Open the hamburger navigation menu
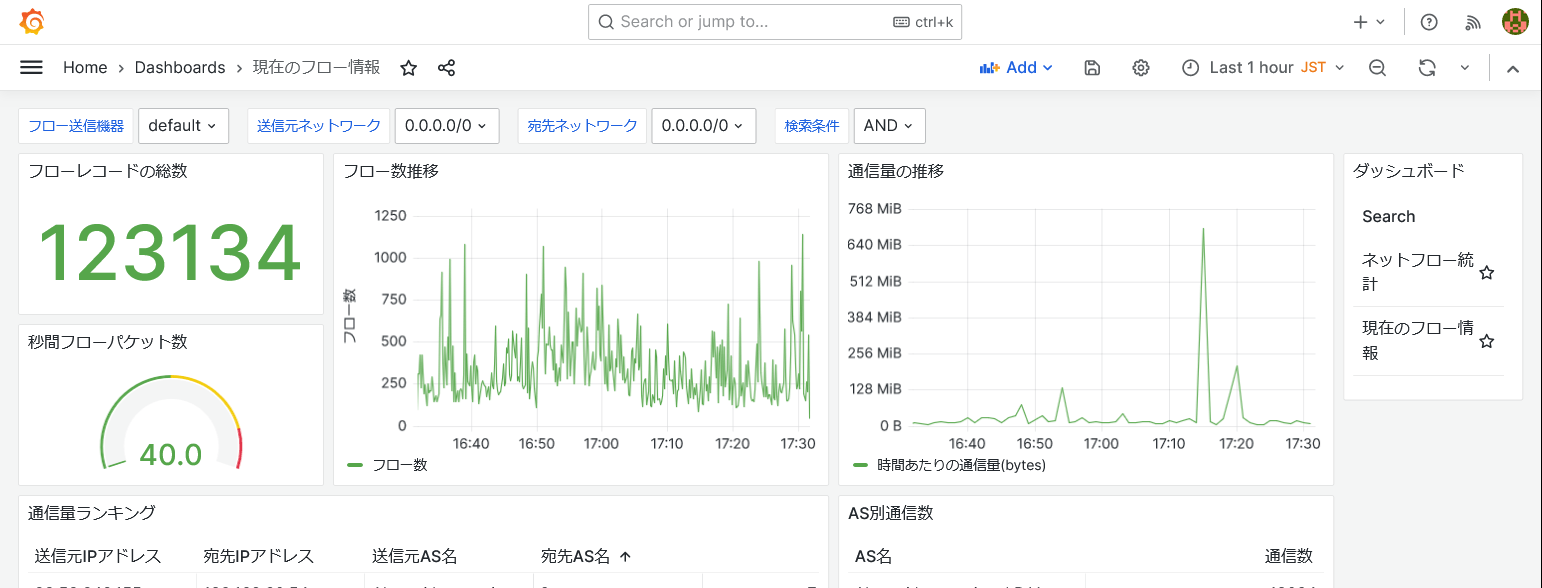Image resolution: width=1542 pixels, height=588 pixels. tap(31, 67)
